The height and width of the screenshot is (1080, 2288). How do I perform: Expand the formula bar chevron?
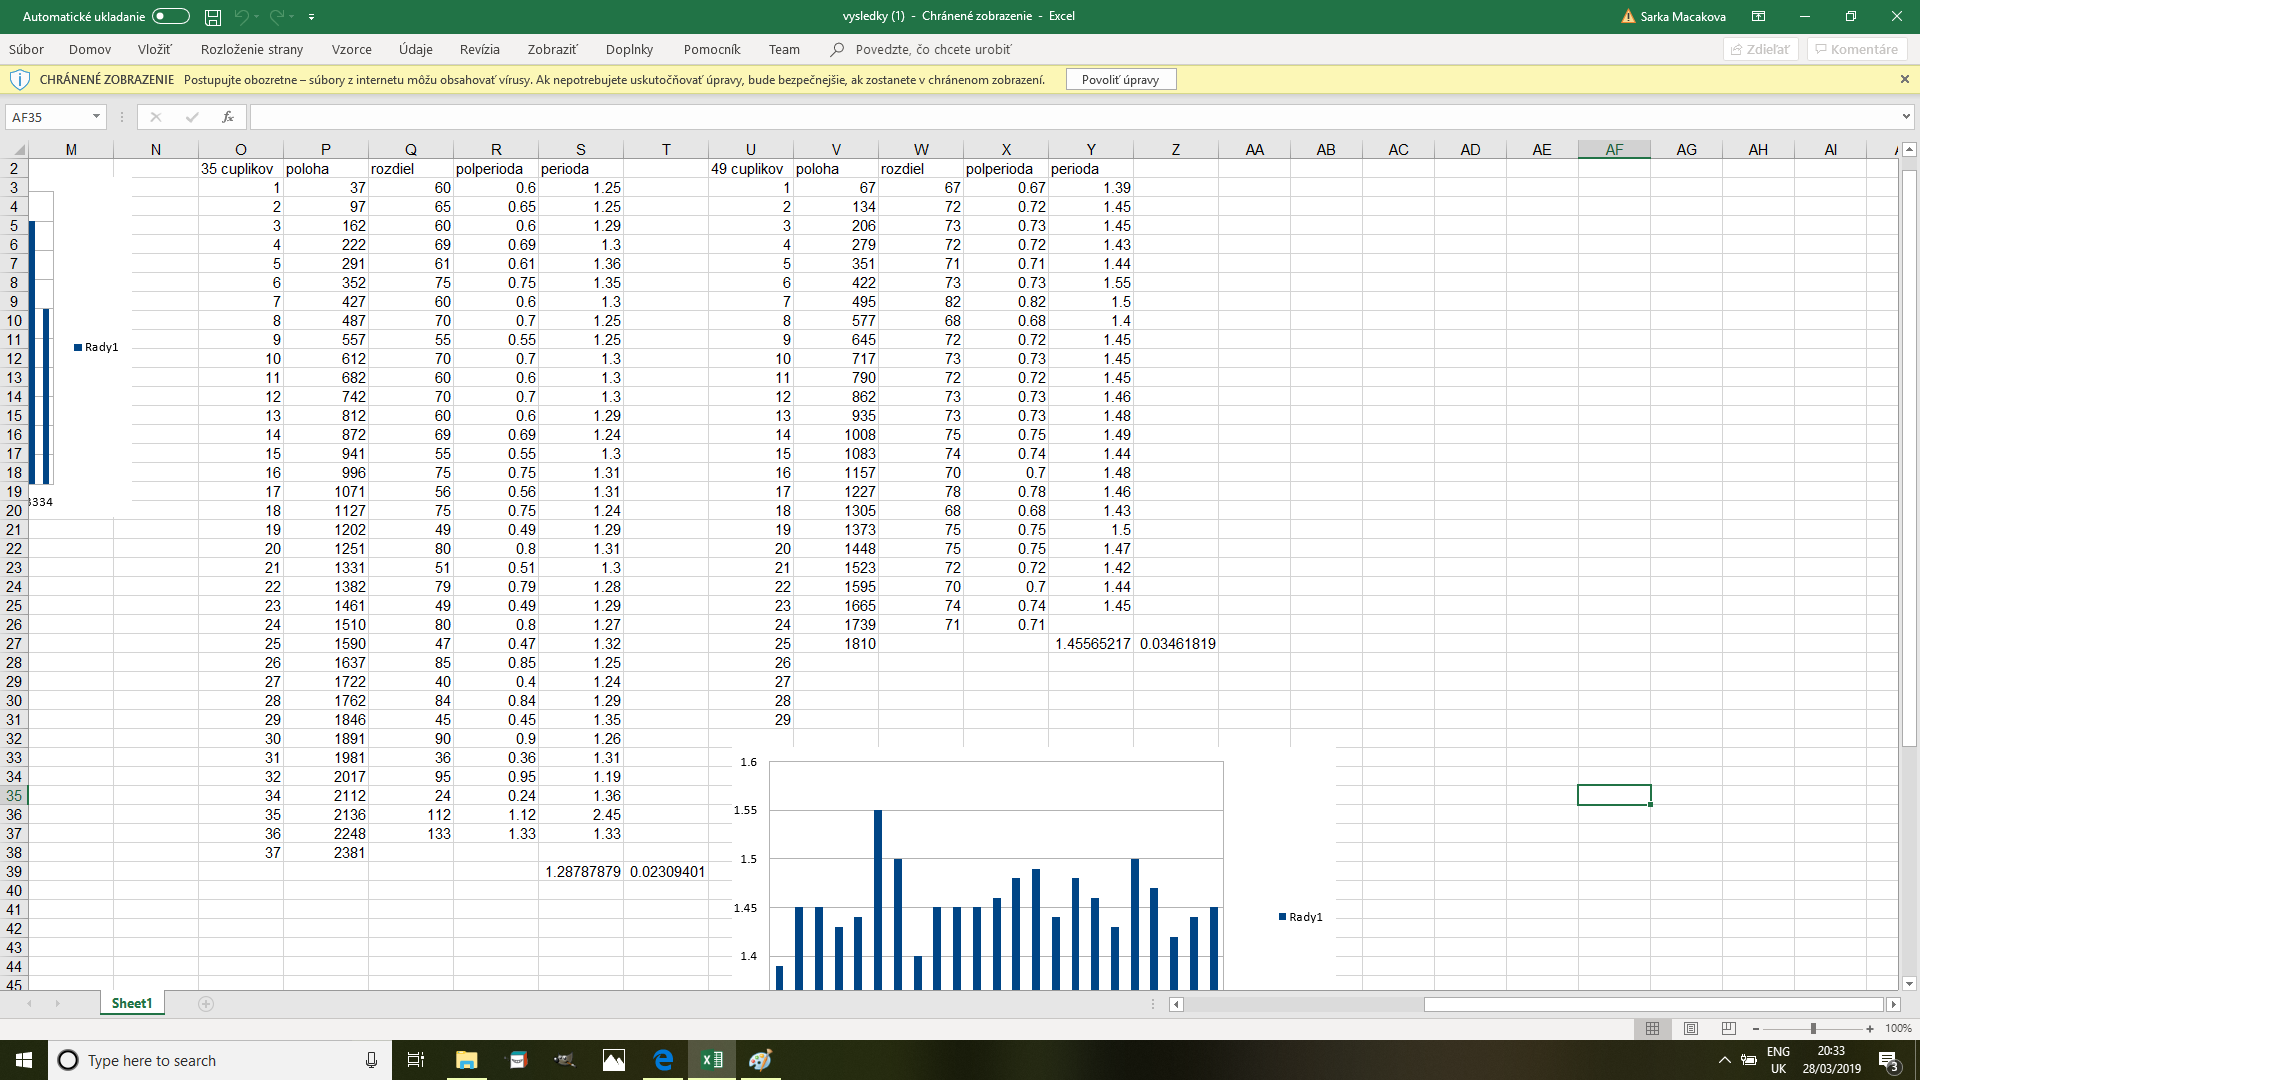click(1906, 117)
